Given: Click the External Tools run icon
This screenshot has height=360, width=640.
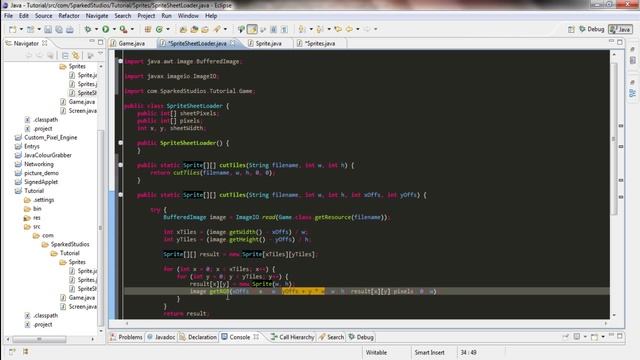Looking at the screenshot, I should click(123, 29).
